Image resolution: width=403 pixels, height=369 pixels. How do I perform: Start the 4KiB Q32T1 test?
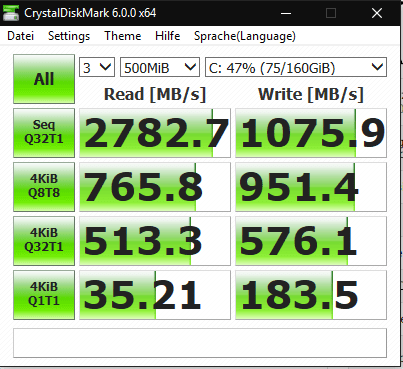[44, 241]
